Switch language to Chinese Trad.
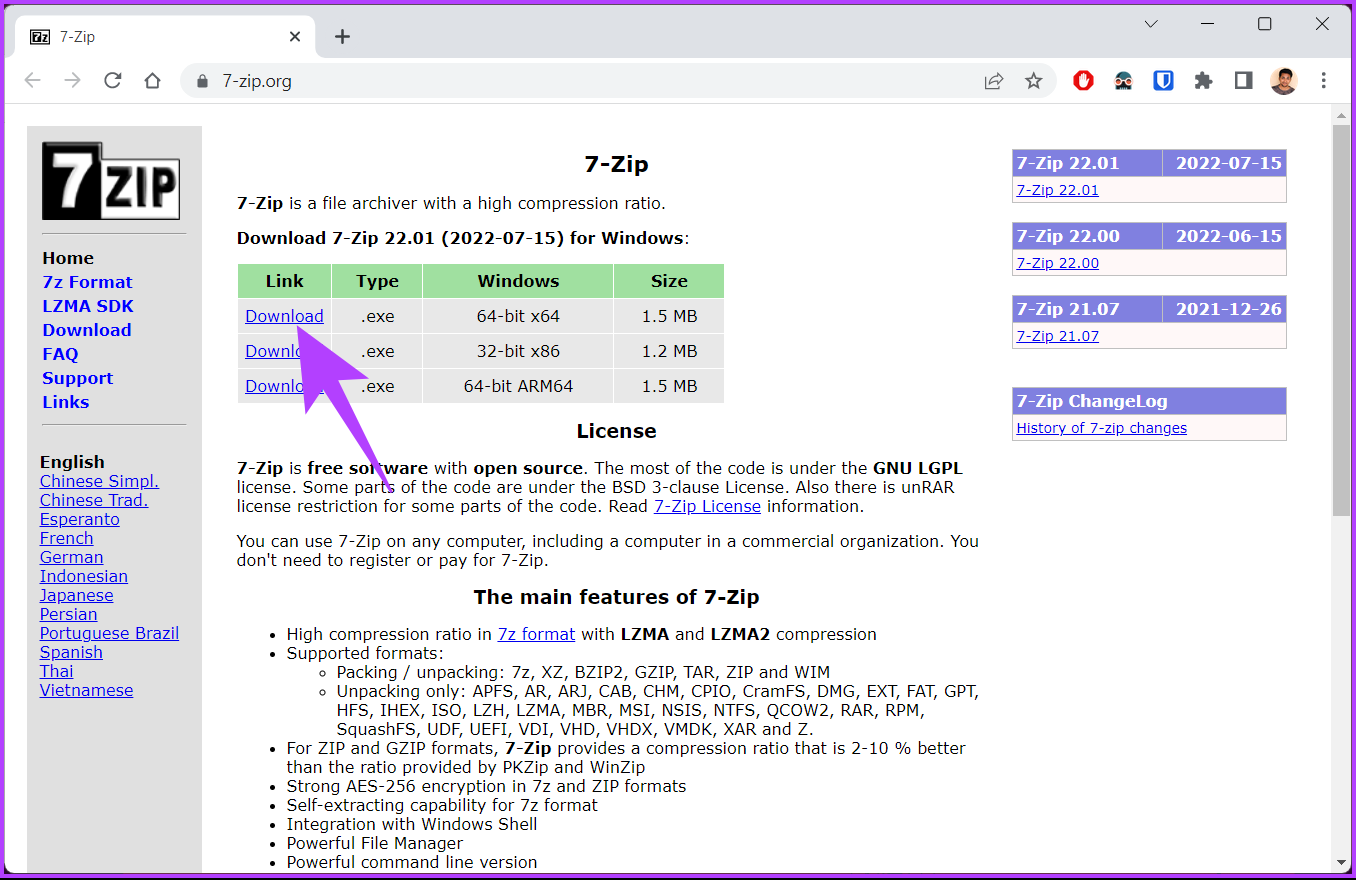The width and height of the screenshot is (1356, 880). (94, 500)
